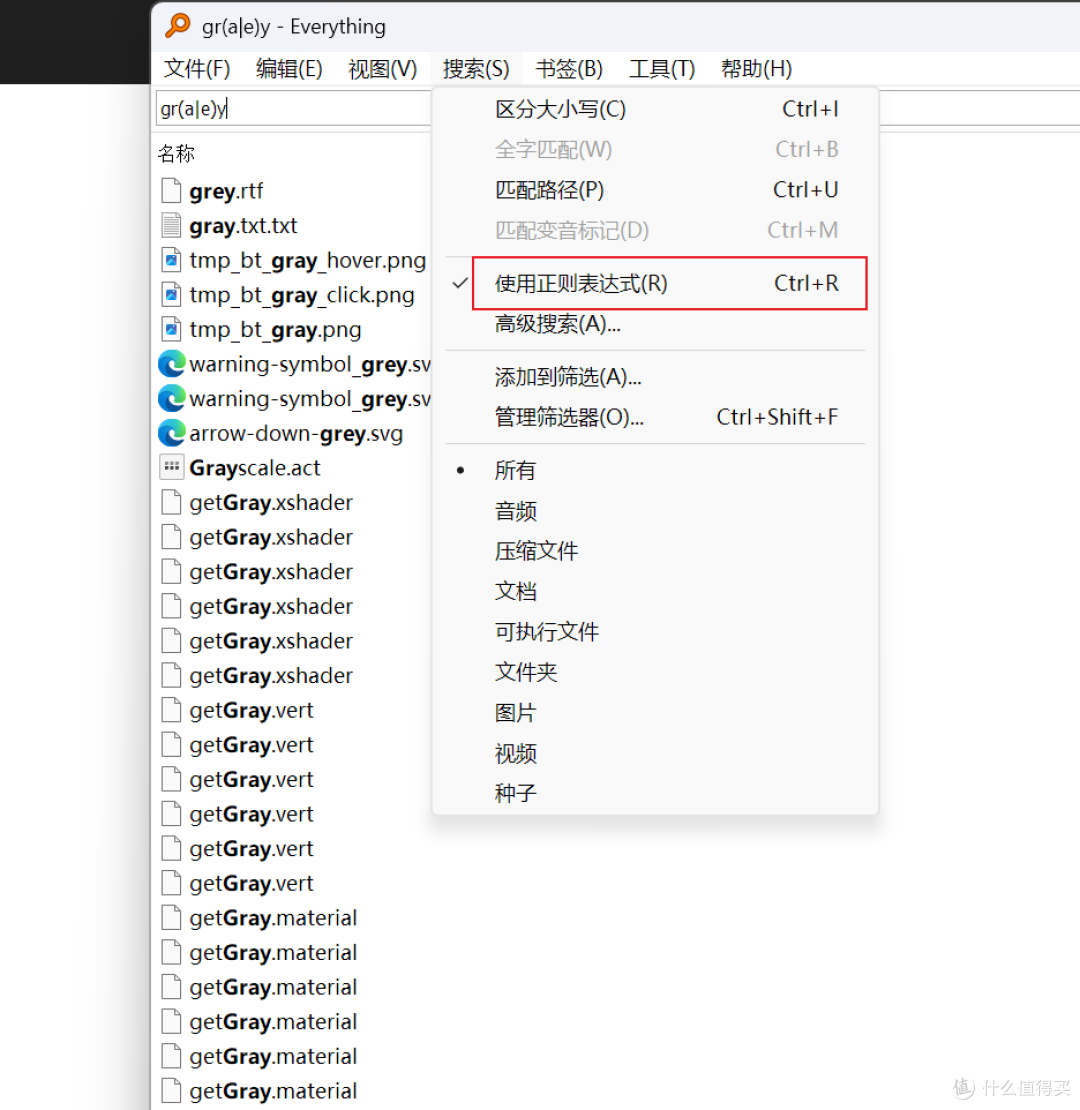Screen dimensions: 1080x1110
Task: Open 管理筛选器(O)... entry
Action: point(655,417)
